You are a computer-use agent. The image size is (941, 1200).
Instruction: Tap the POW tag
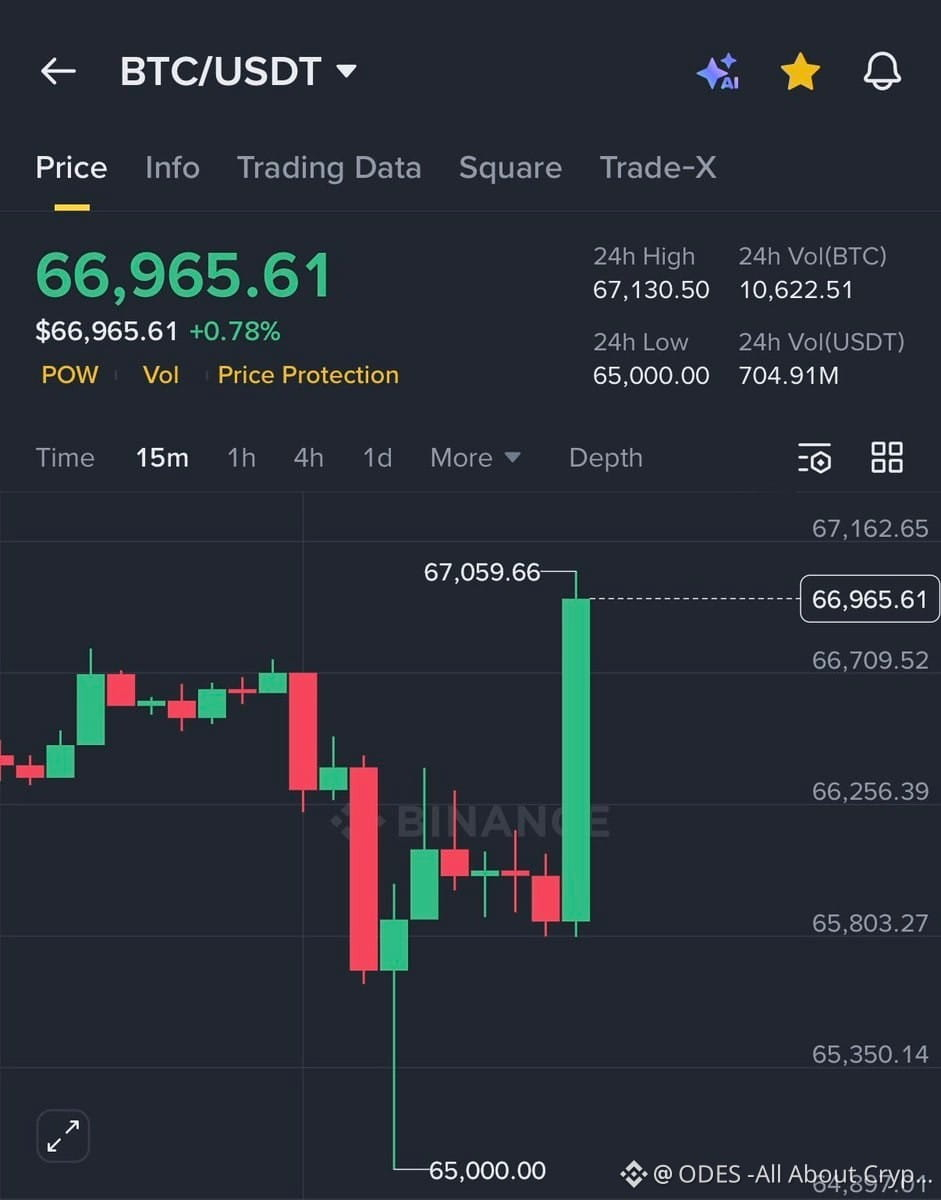(x=70, y=375)
